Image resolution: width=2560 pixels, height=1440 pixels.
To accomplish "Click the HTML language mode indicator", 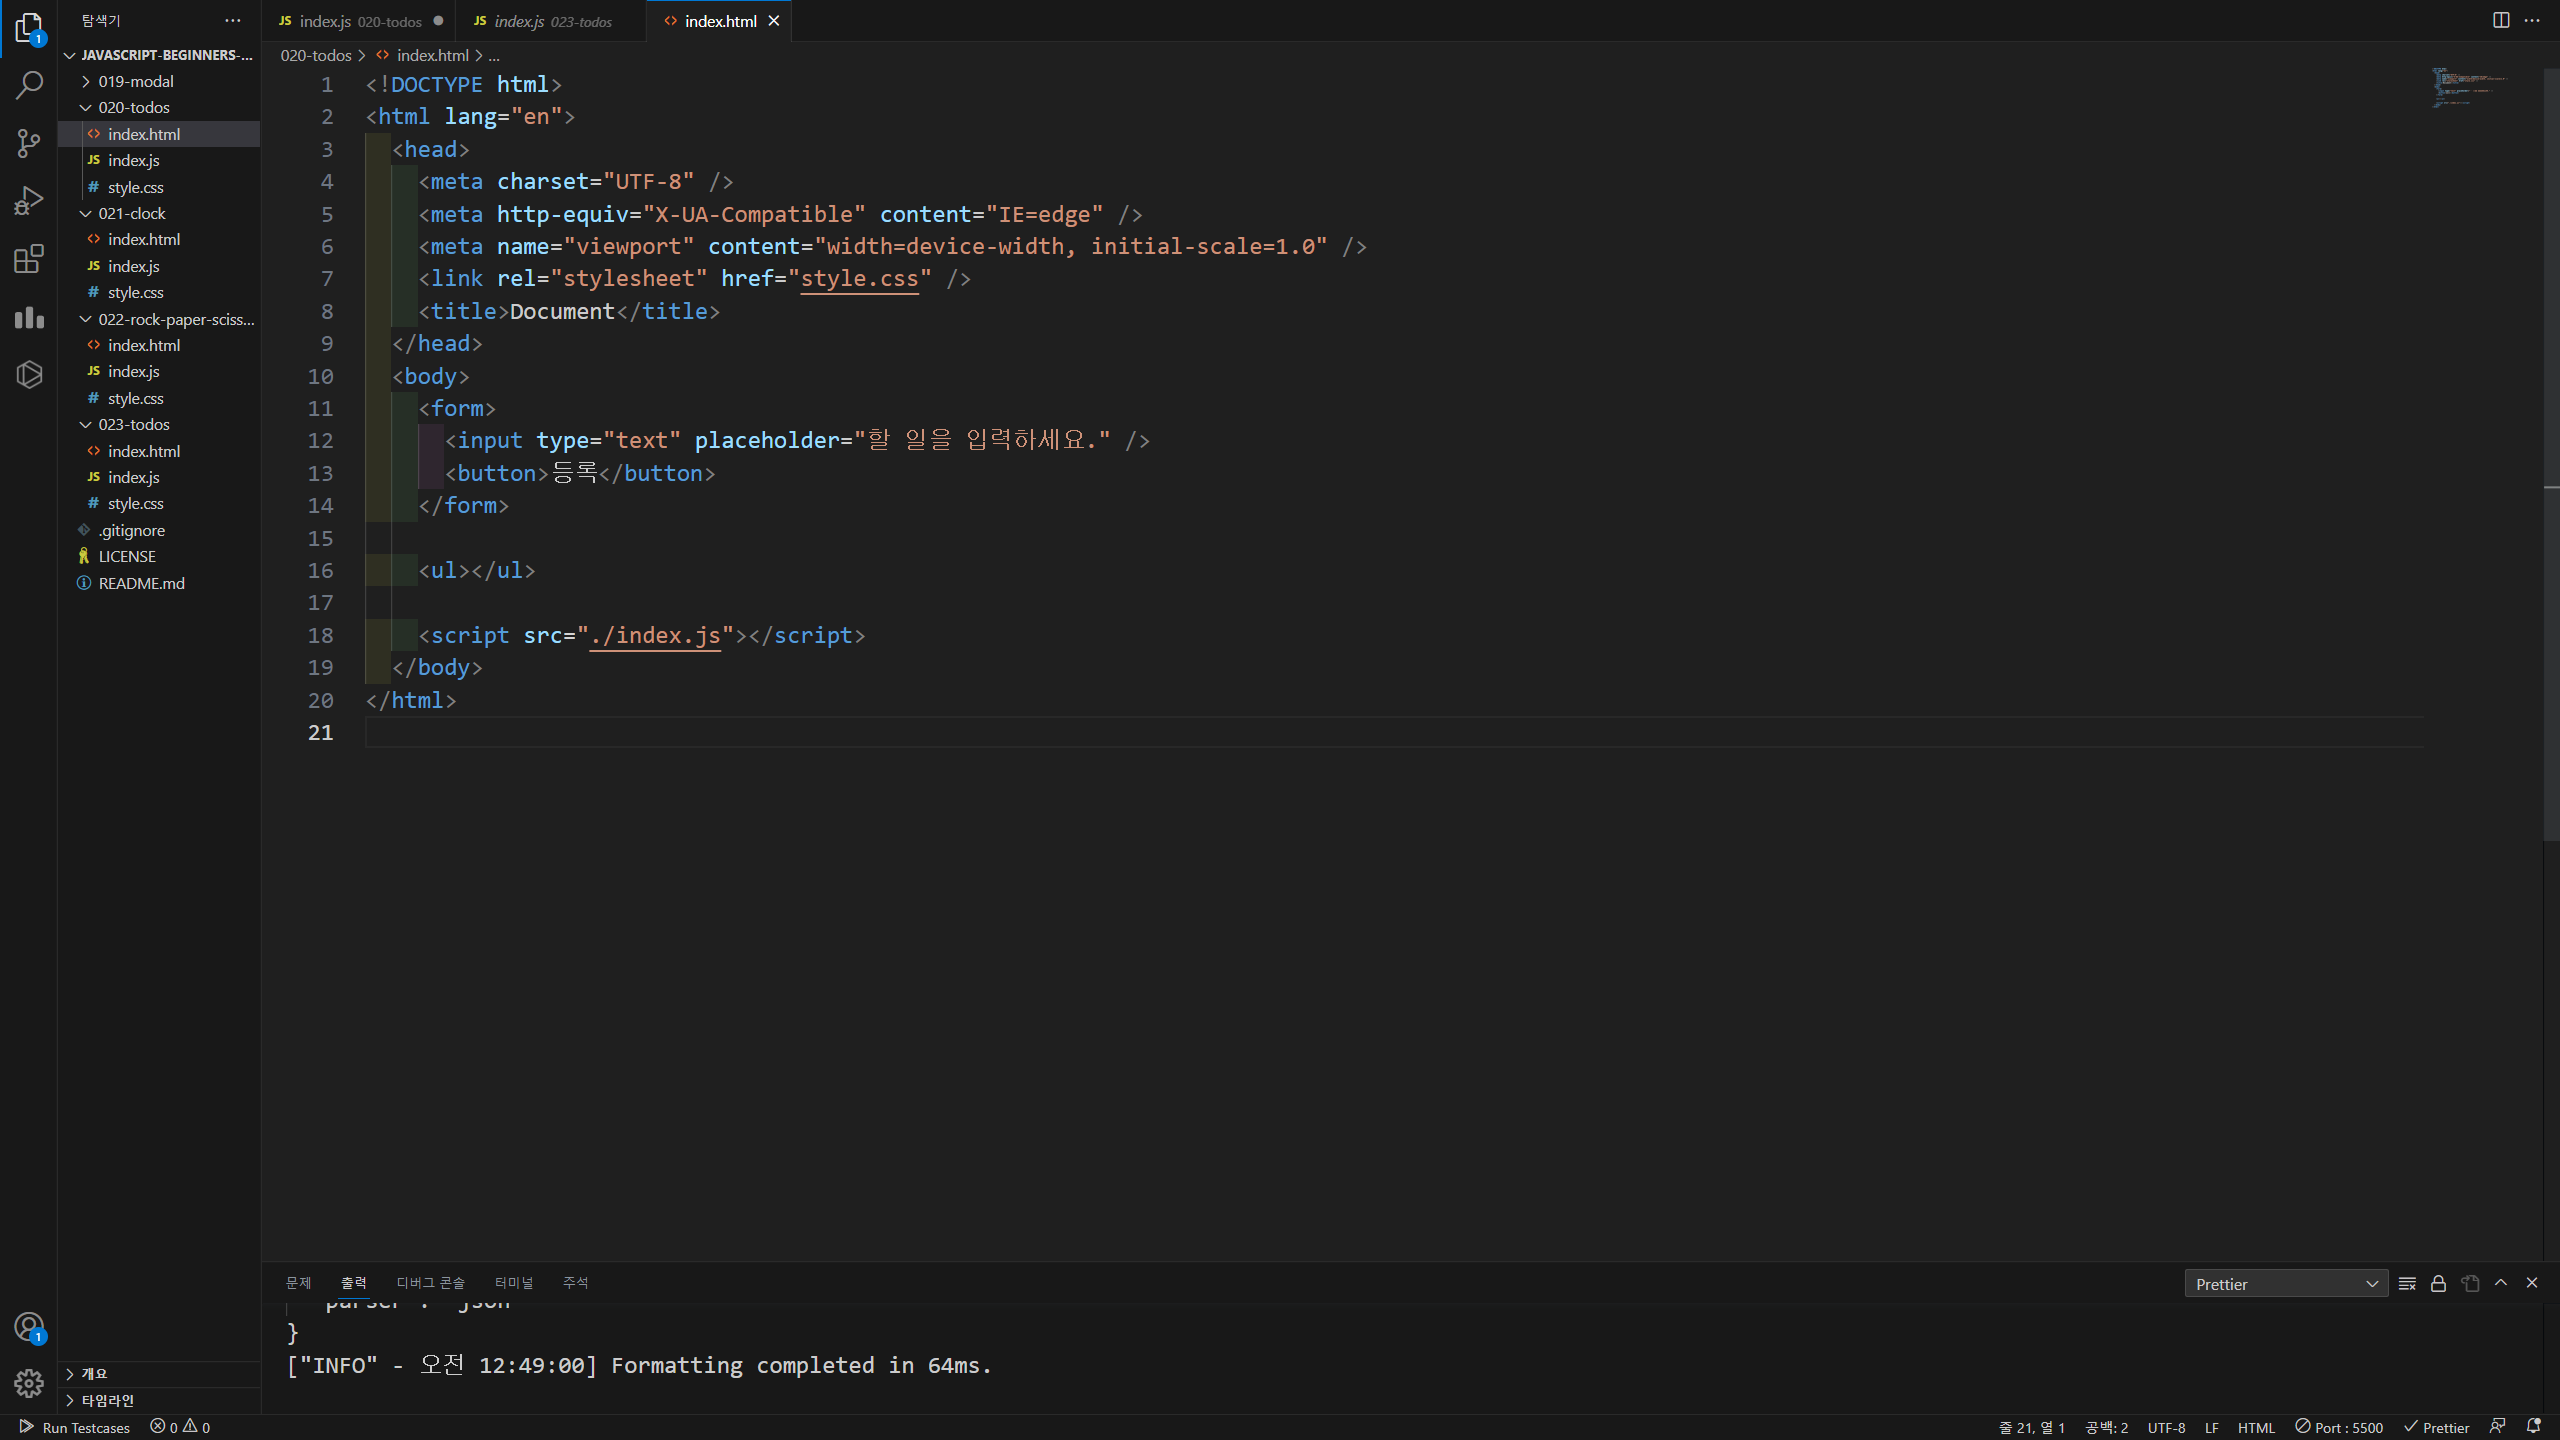I will click(x=2255, y=1427).
